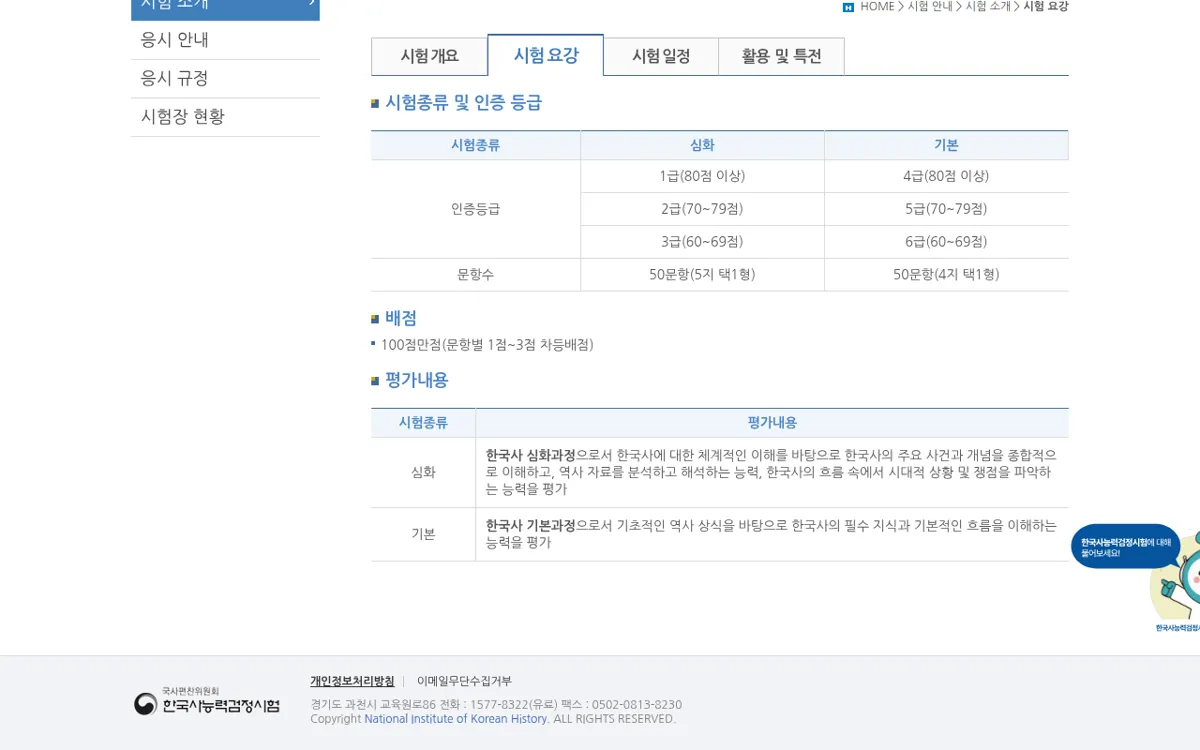
Task: Click the bullet icon beside 평가내용 heading
Action: click(x=375, y=381)
